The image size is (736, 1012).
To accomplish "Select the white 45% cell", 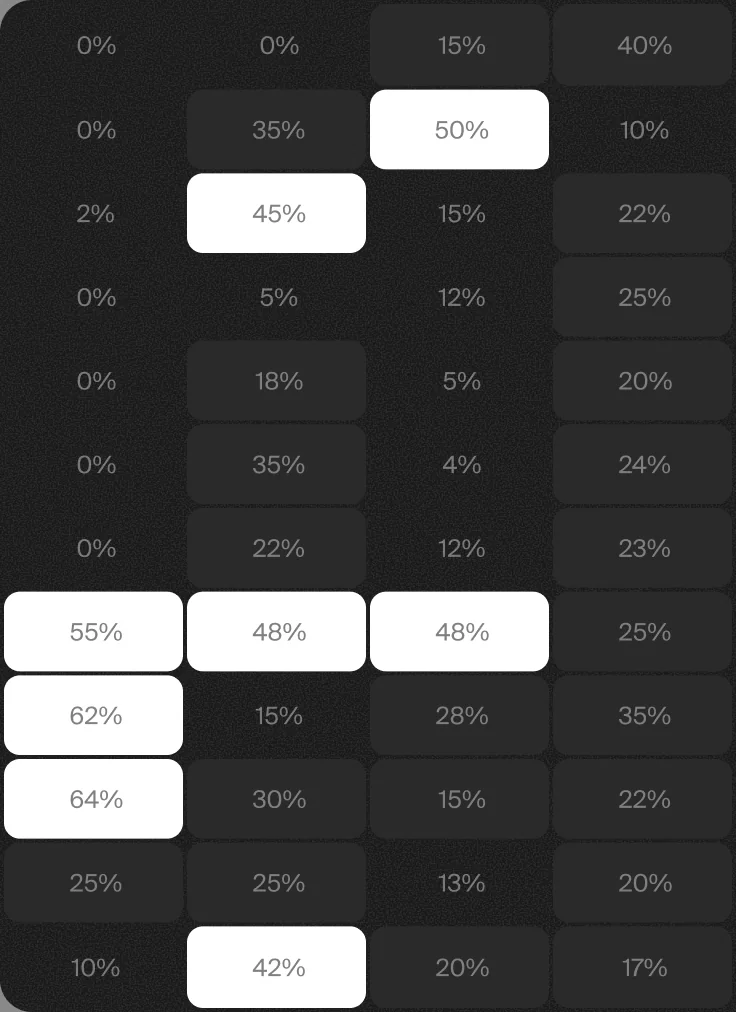I will point(276,213).
